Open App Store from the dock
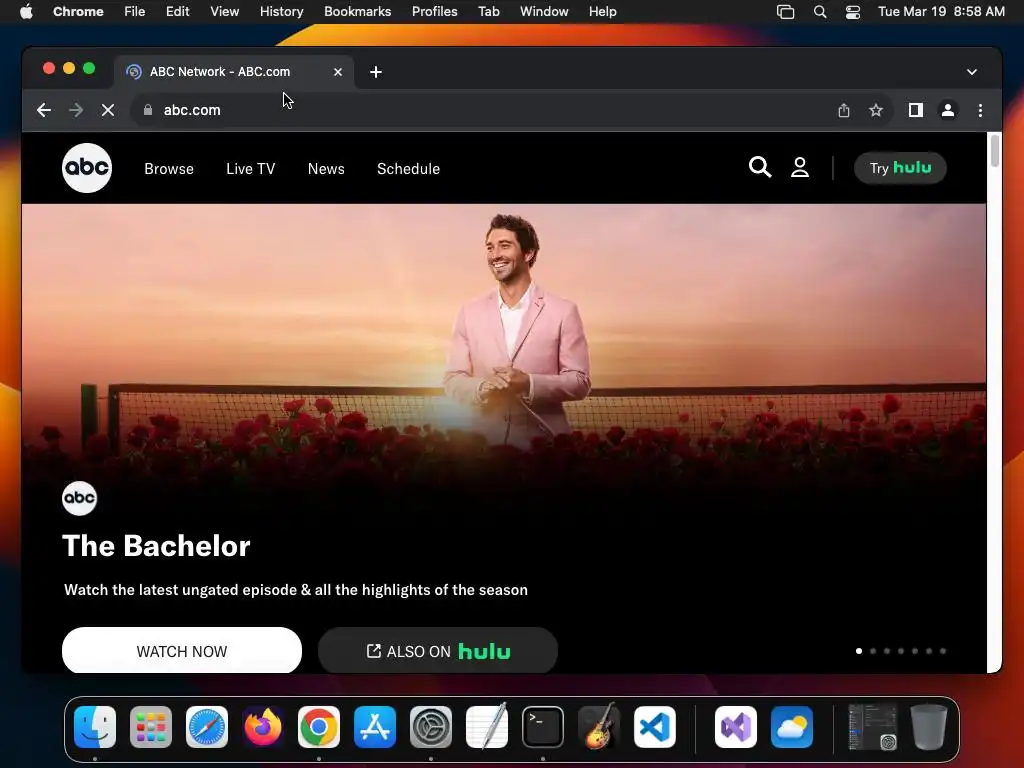 pos(375,727)
